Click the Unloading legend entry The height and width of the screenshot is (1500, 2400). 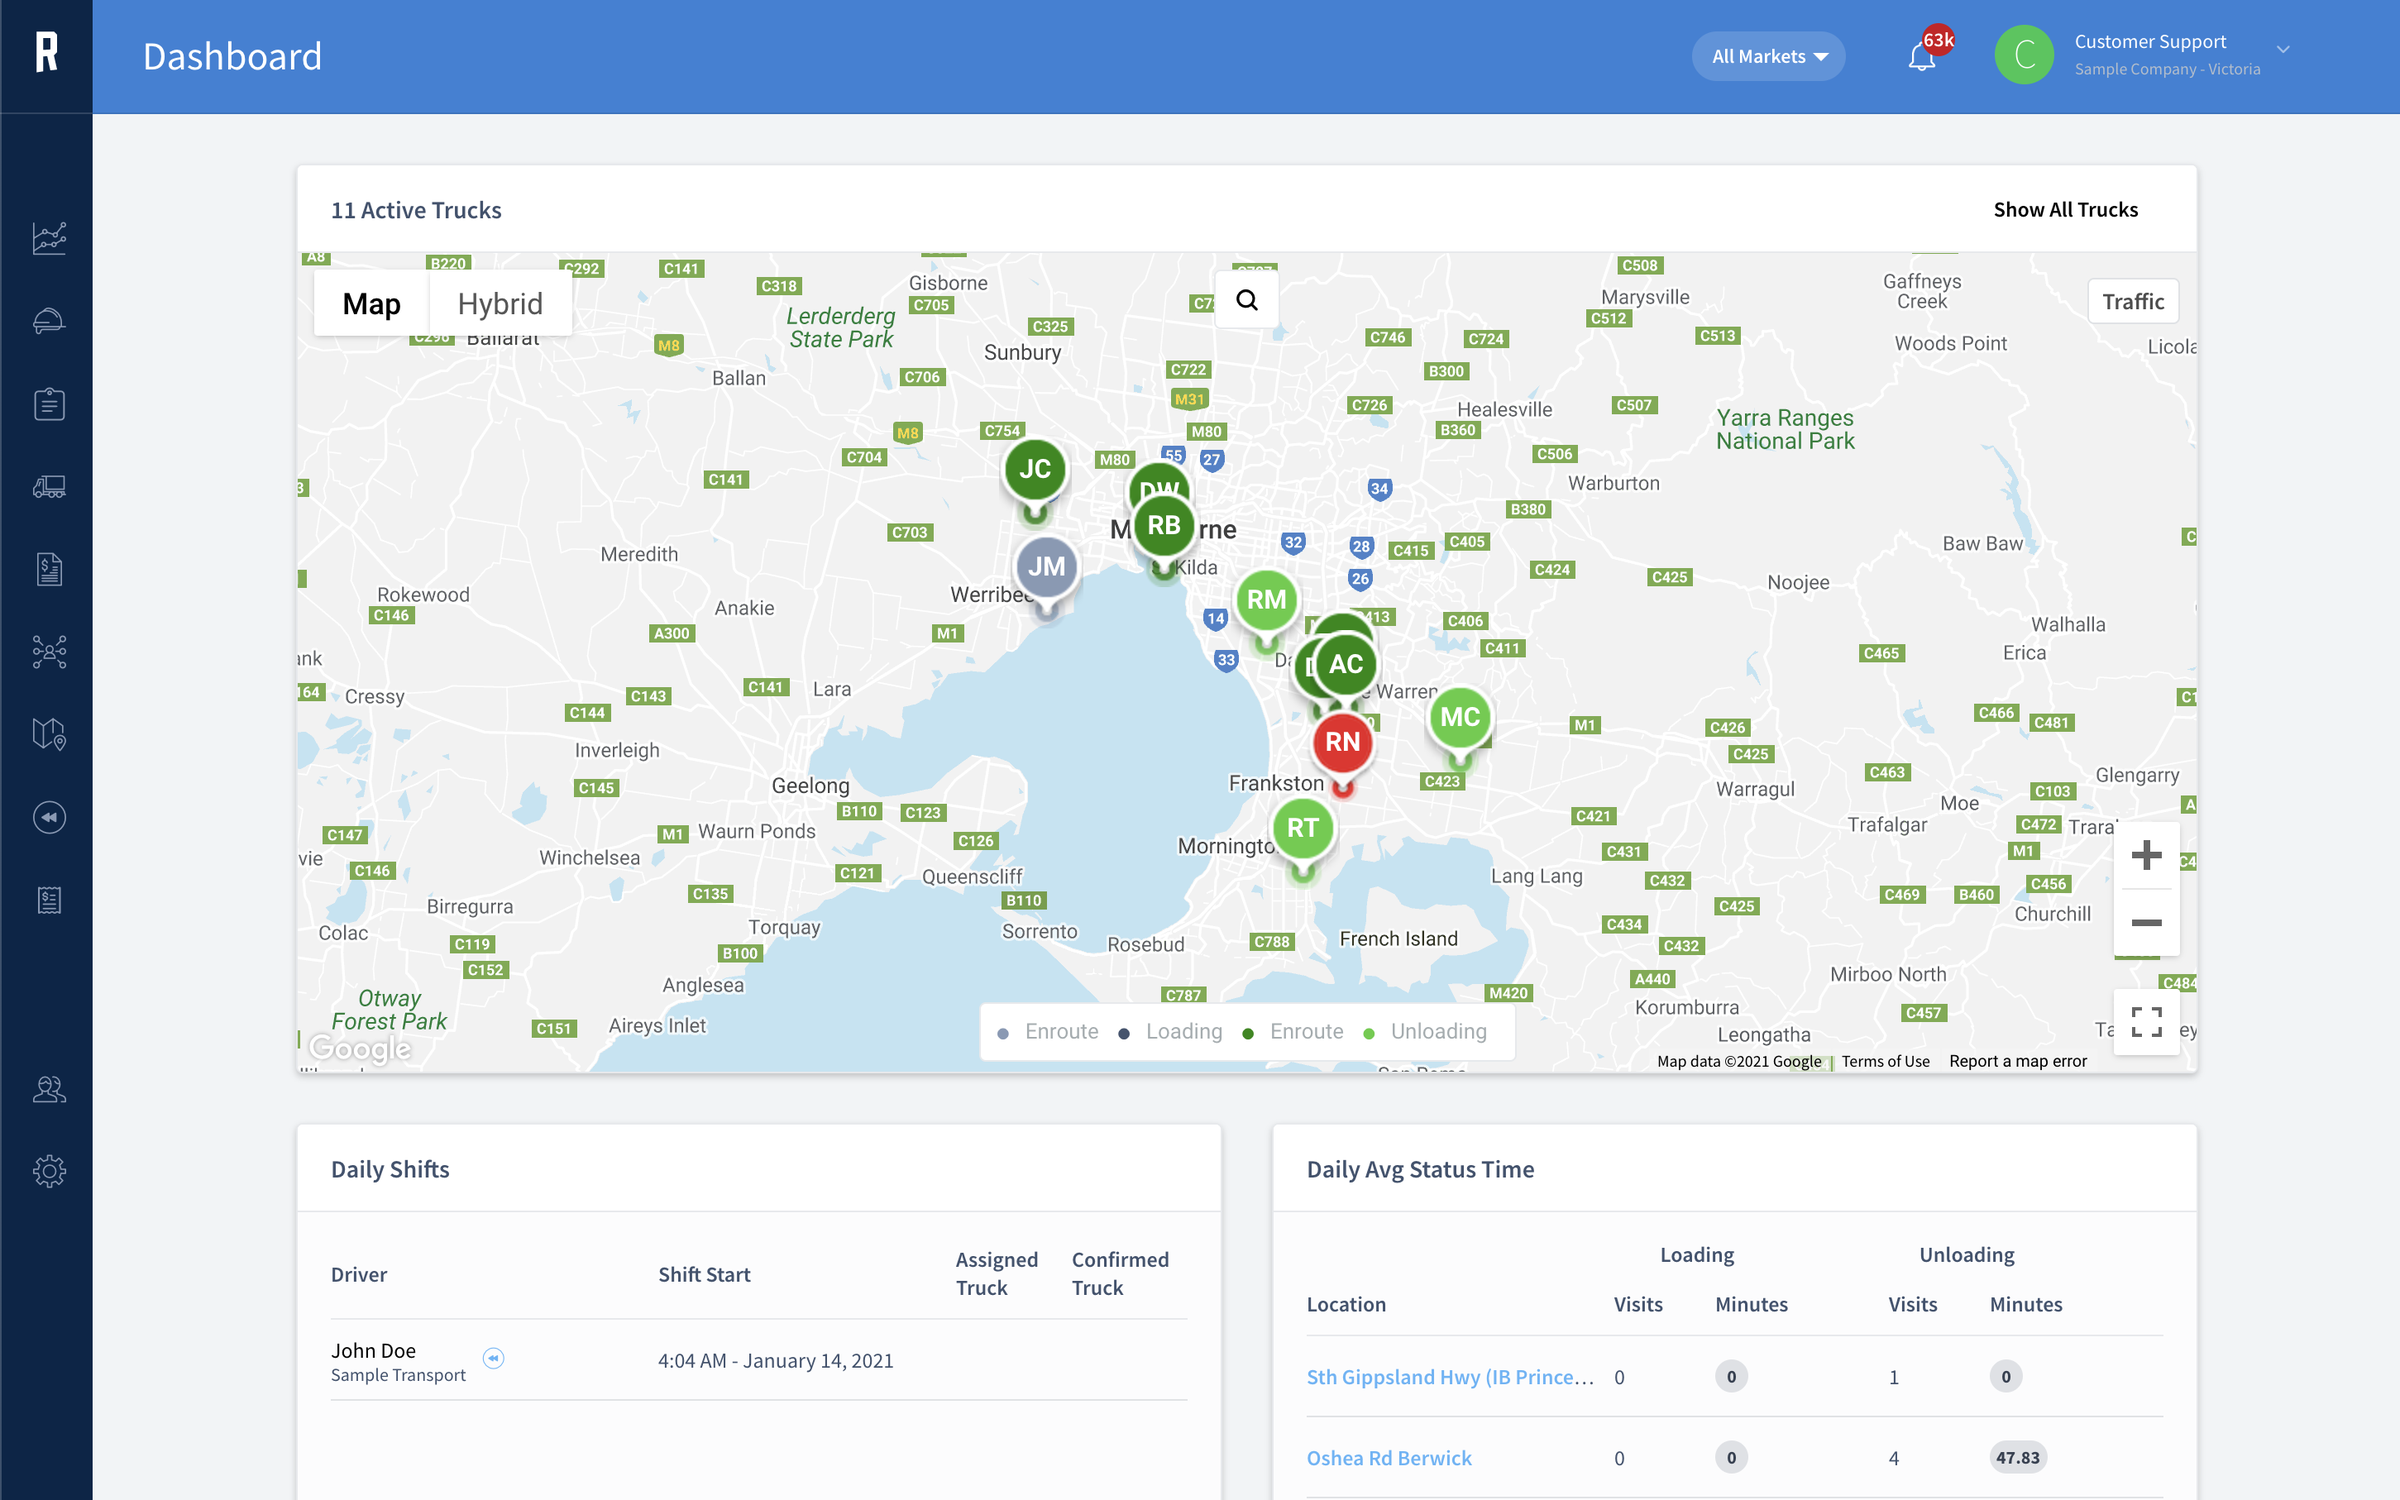click(1426, 1031)
